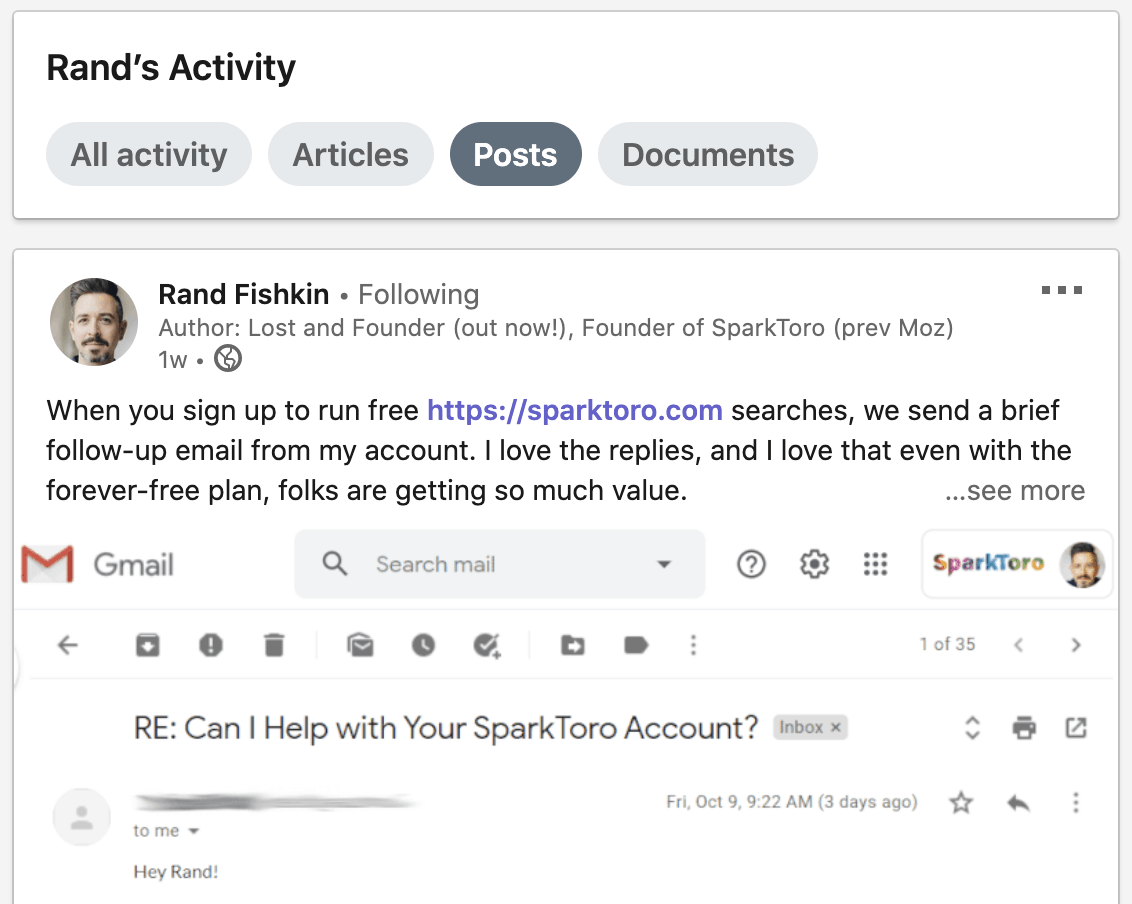The height and width of the screenshot is (904, 1132).
Task: Remove the Inbox label with its x
Action: click(835, 727)
